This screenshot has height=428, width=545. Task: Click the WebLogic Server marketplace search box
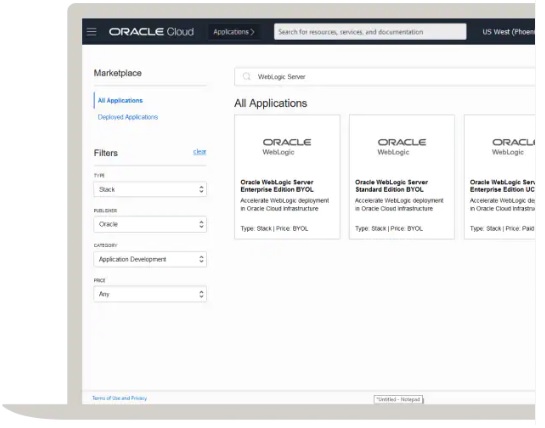(385, 77)
